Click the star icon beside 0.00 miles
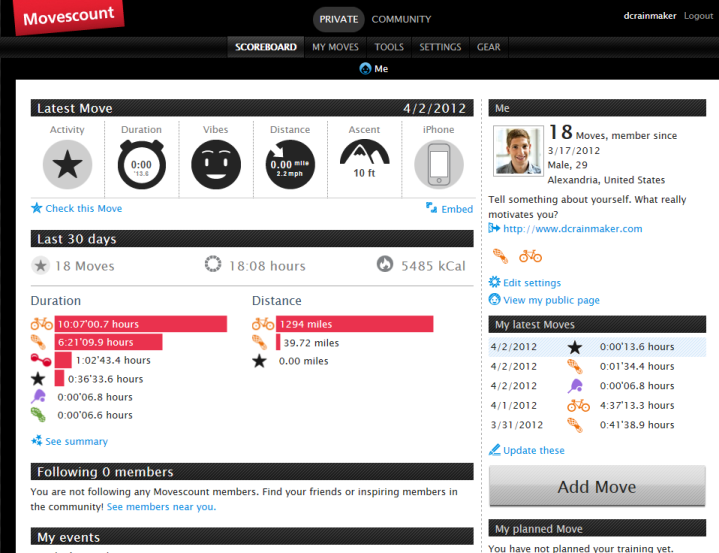Viewport: 719px width, 553px height. tap(260, 361)
